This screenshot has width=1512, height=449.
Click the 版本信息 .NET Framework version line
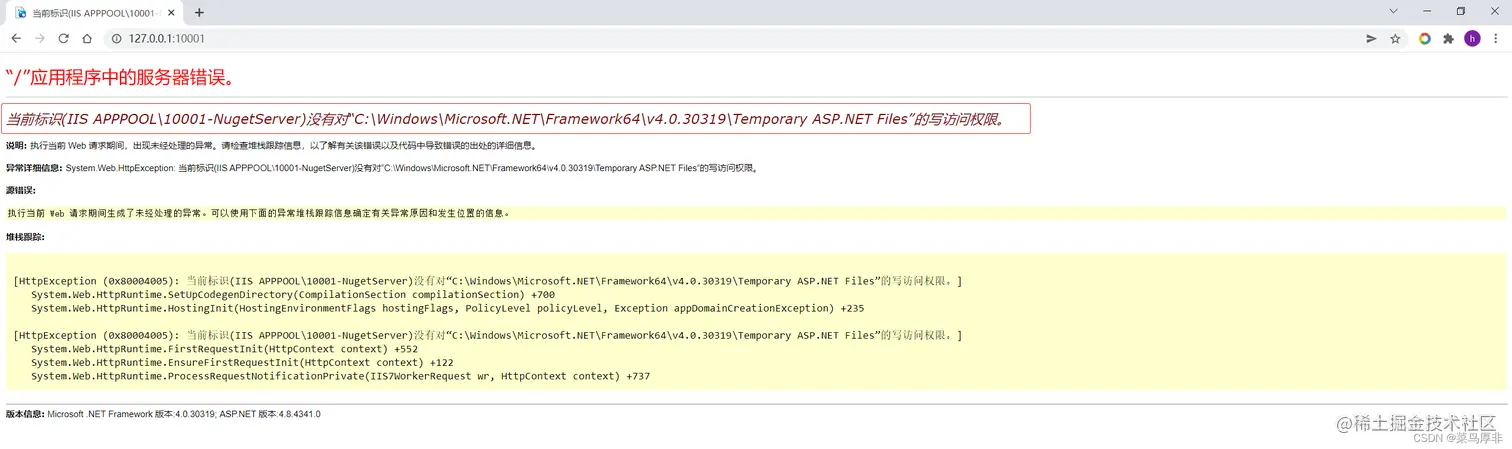pos(163,414)
